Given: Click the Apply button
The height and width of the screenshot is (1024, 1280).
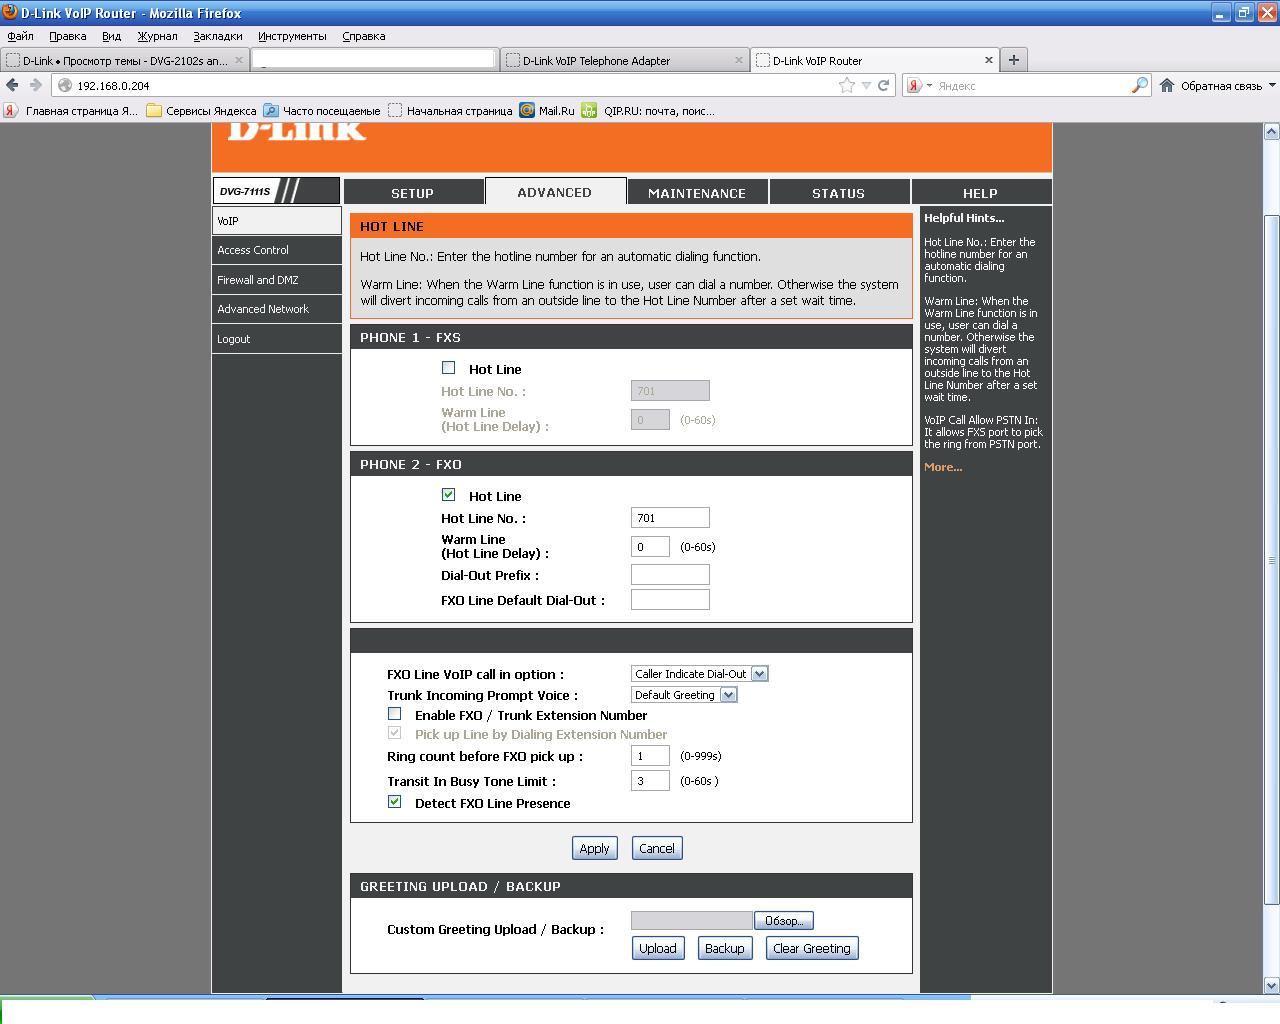Looking at the screenshot, I should click(594, 848).
